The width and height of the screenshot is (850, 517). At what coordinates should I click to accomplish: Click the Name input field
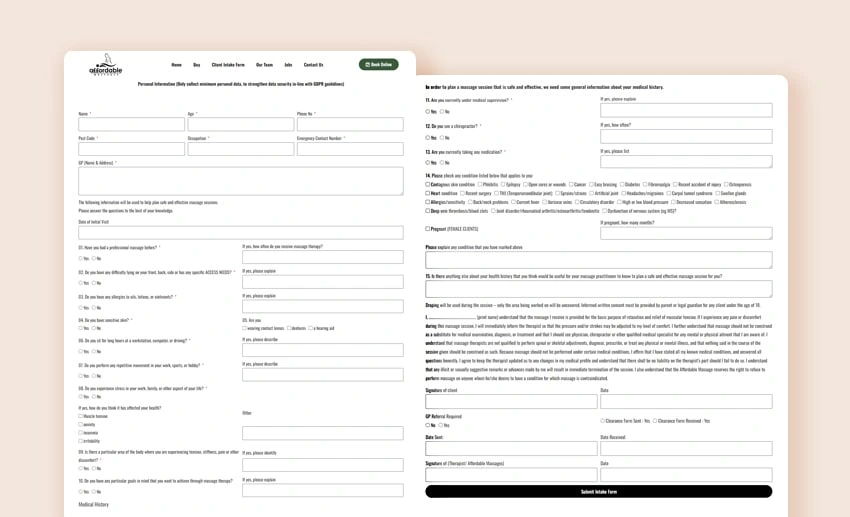[x=132, y=124]
